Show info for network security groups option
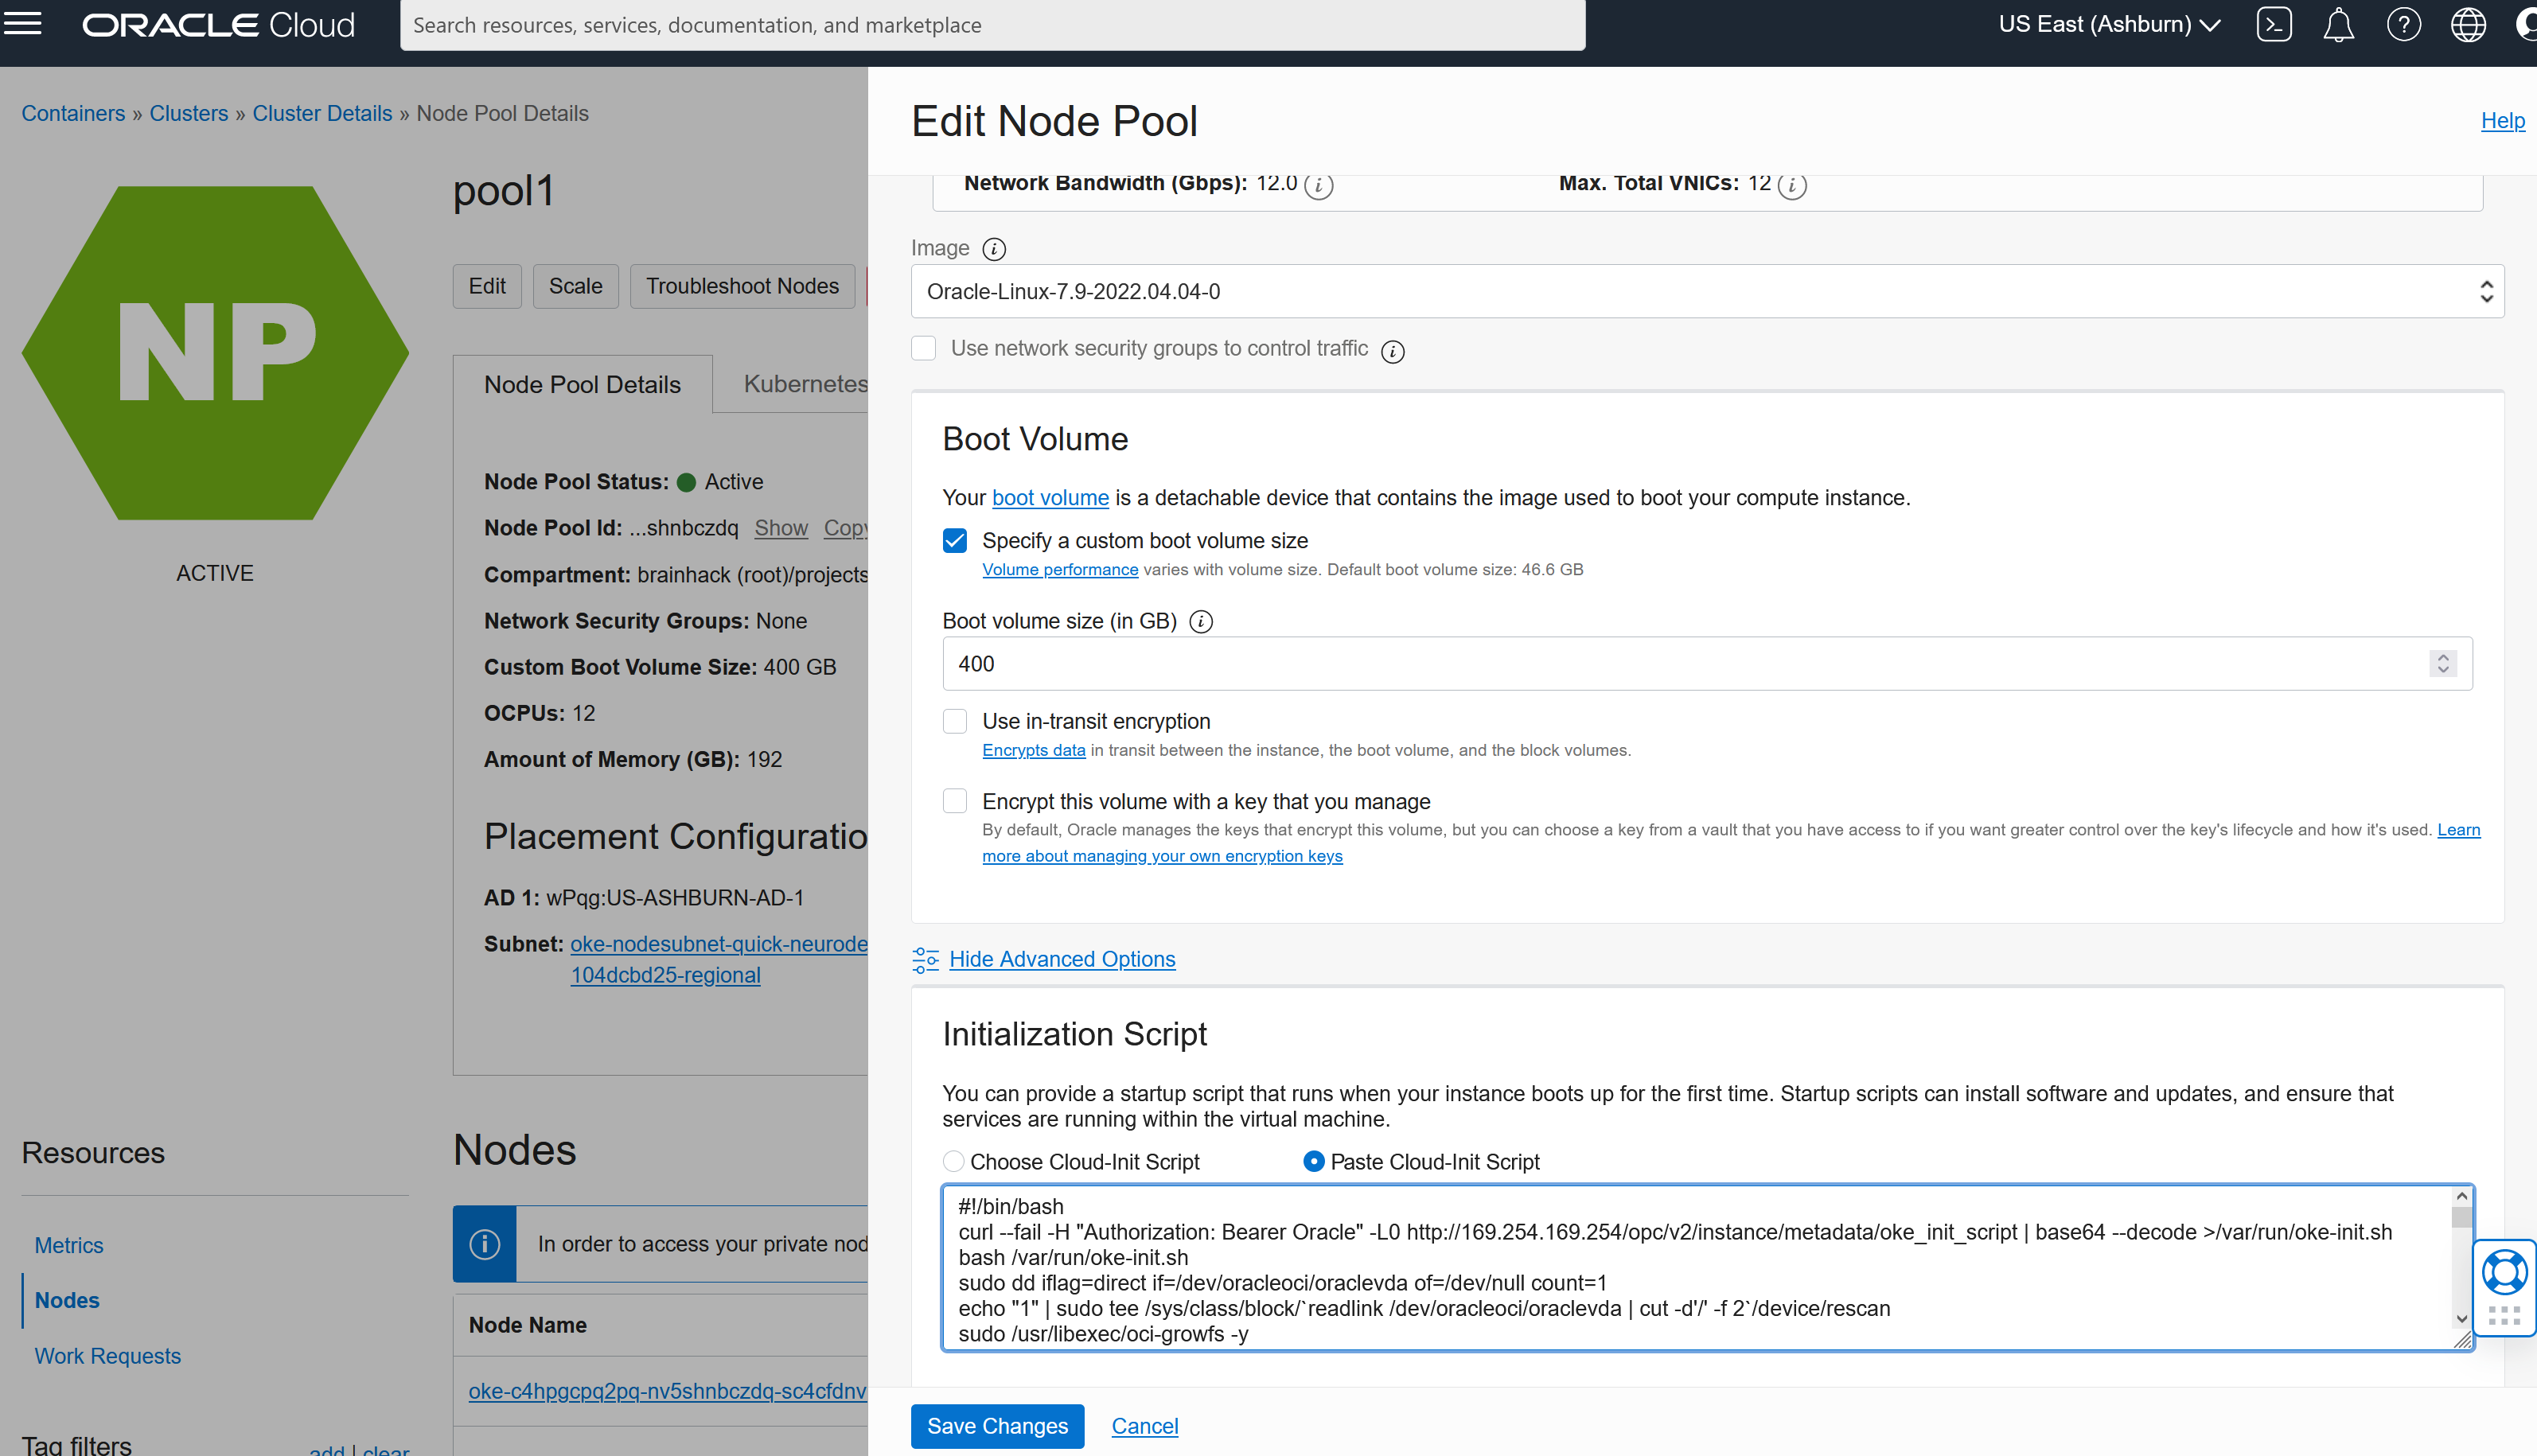The image size is (2537, 1456). point(1392,351)
